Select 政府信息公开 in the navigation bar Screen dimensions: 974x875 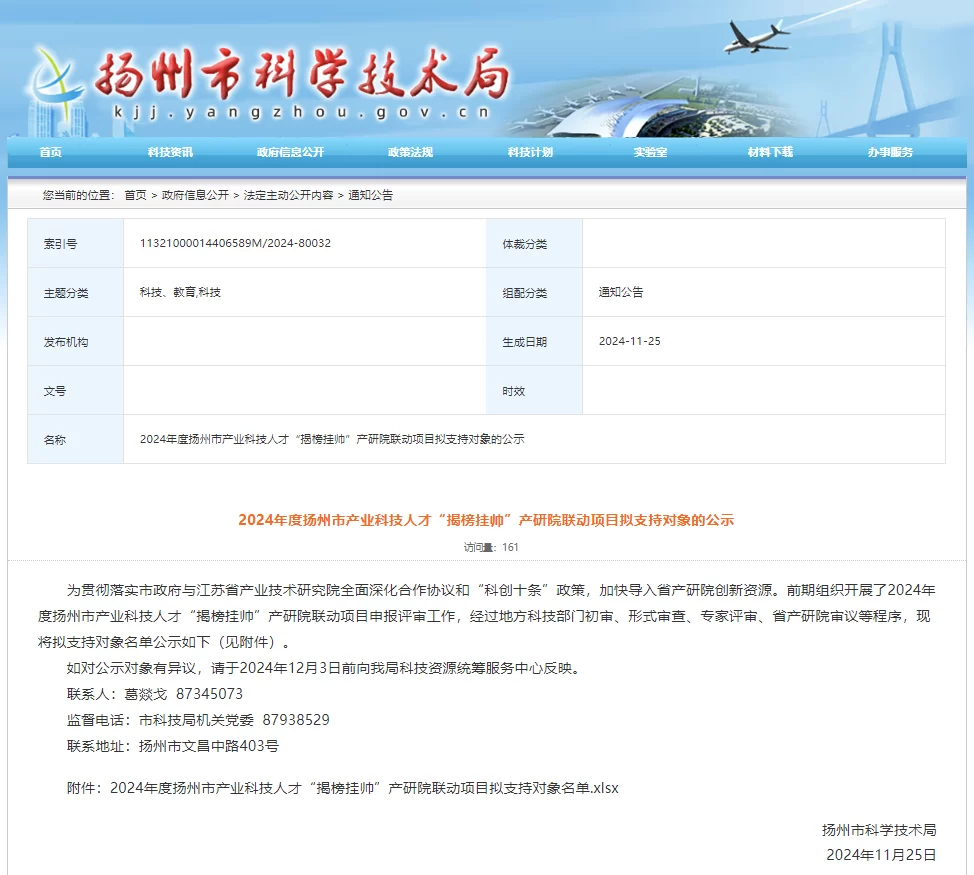click(290, 152)
